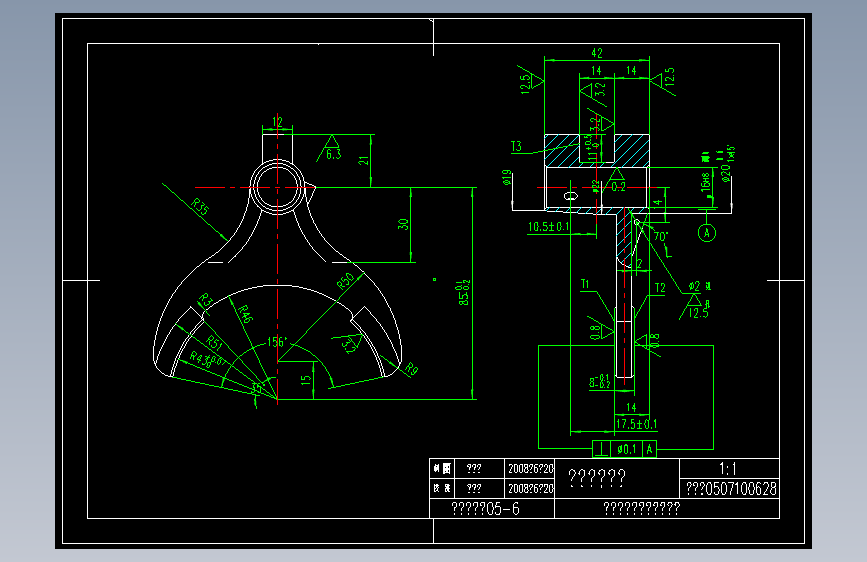Select the "30" vertical dimension text

coord(403,224)
